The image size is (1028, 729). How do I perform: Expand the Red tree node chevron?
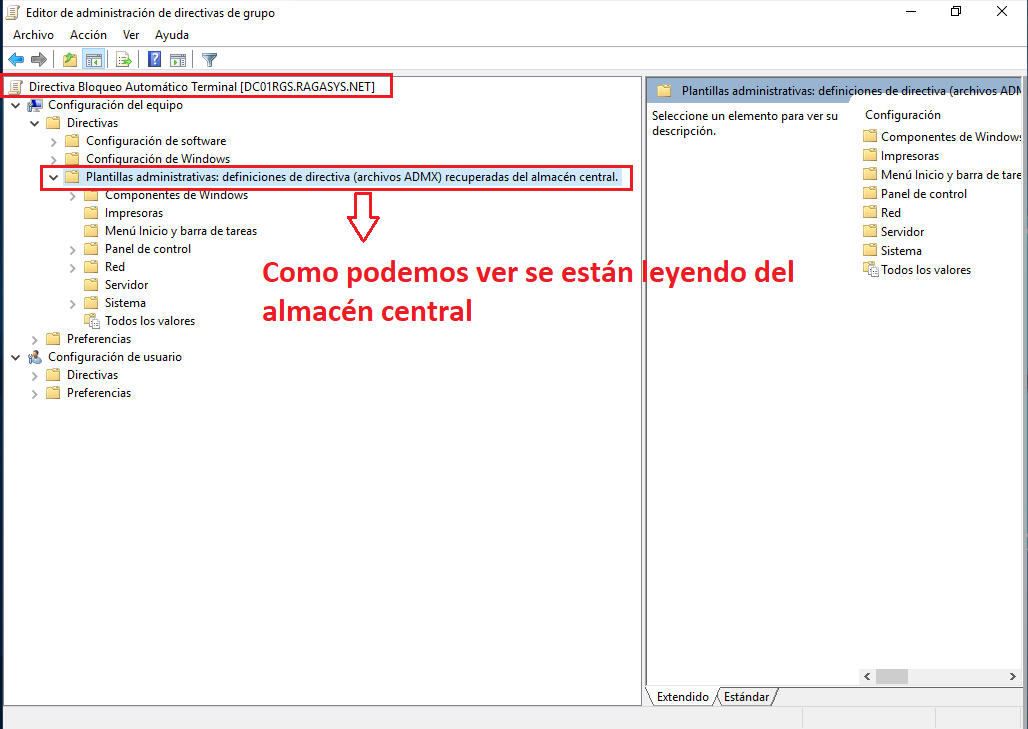[71, 266]
